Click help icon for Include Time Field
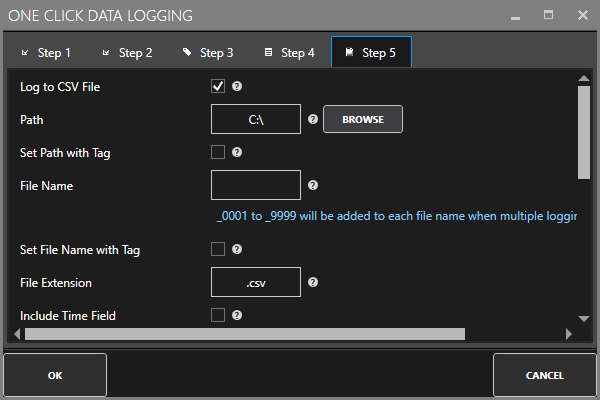Viewport: 600px width, 400px height. pyautogui.click(x=237, y=315)
